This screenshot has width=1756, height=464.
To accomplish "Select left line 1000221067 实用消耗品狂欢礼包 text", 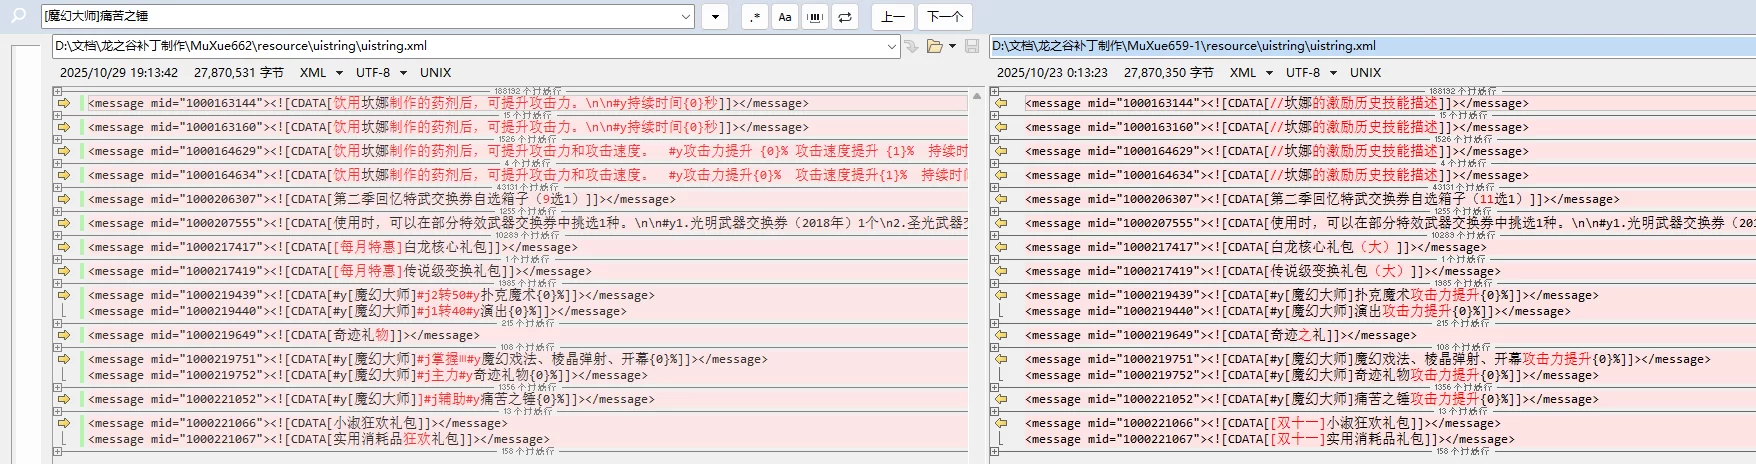I will pyautogui.click(x=396, y=439).
